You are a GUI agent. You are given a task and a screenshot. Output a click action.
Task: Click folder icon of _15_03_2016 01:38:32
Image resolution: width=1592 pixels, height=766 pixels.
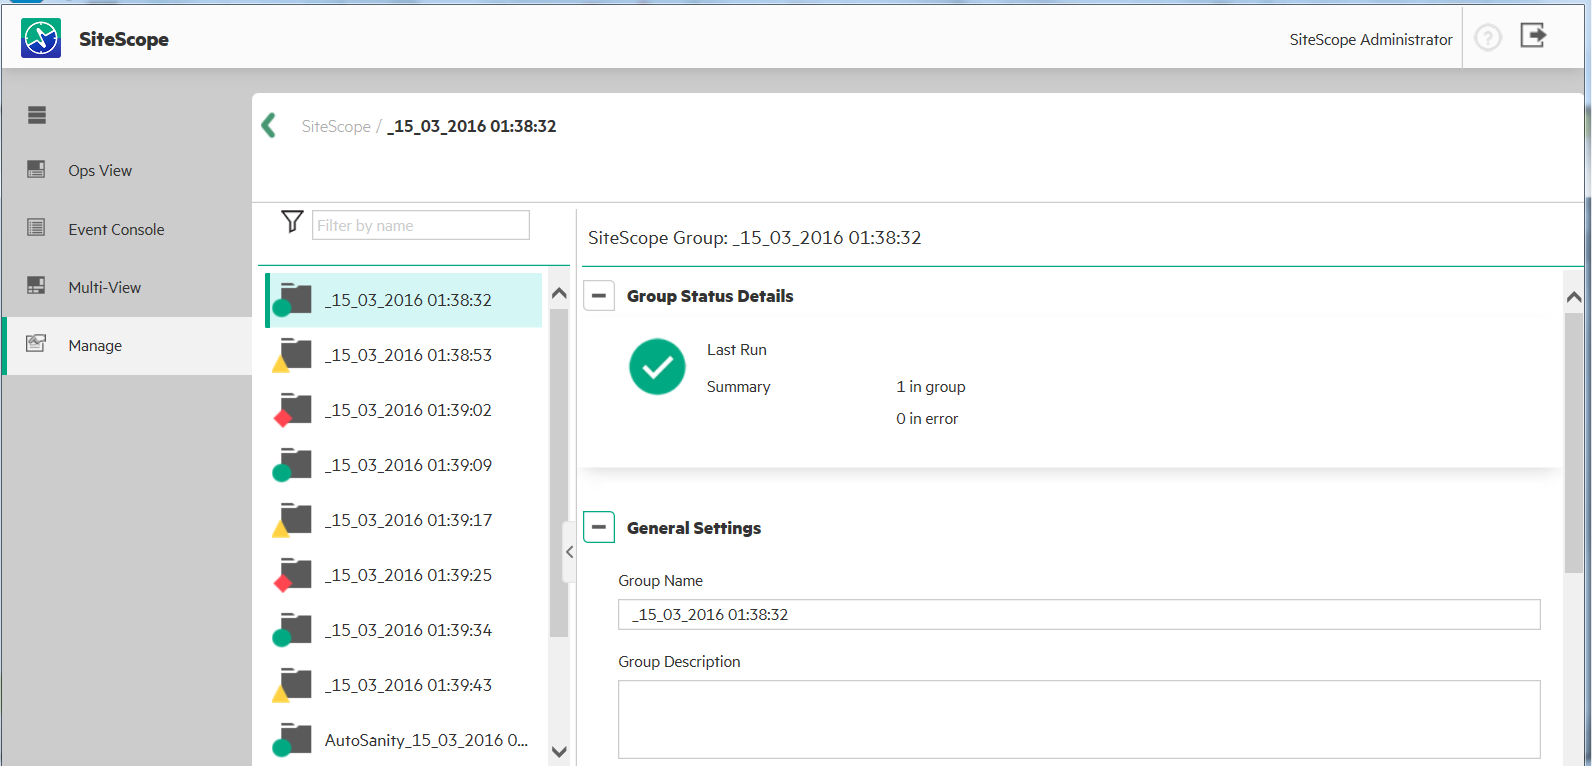(x=293, y=299)
